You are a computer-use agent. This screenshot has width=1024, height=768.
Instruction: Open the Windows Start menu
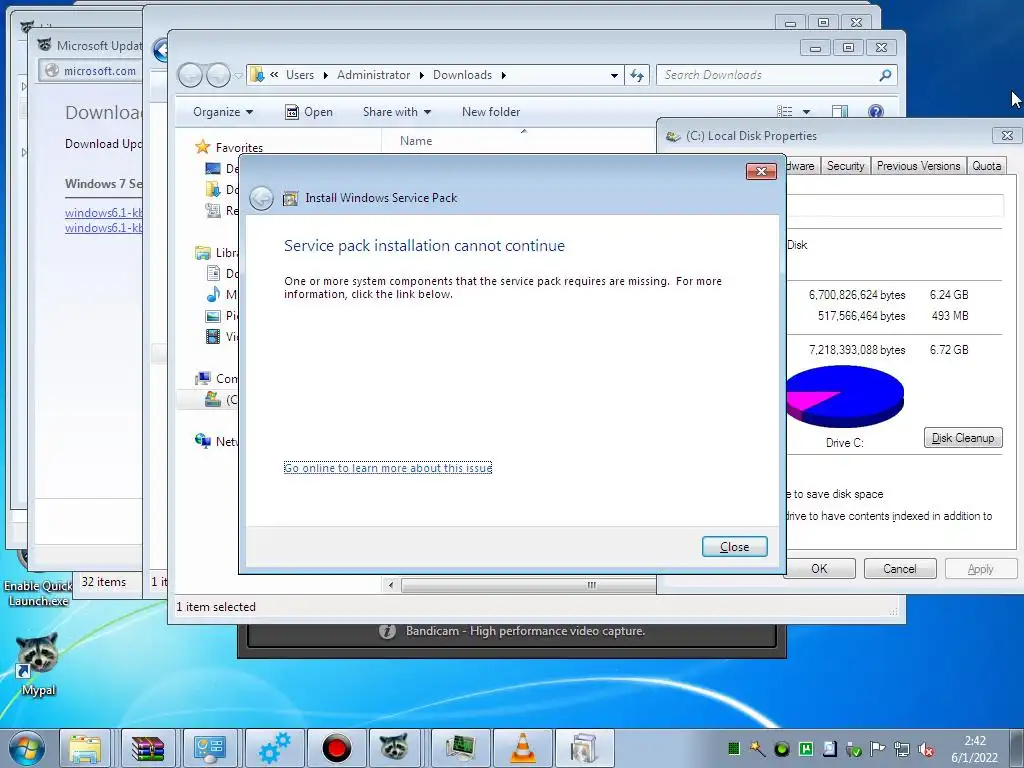tap(27, 749)
